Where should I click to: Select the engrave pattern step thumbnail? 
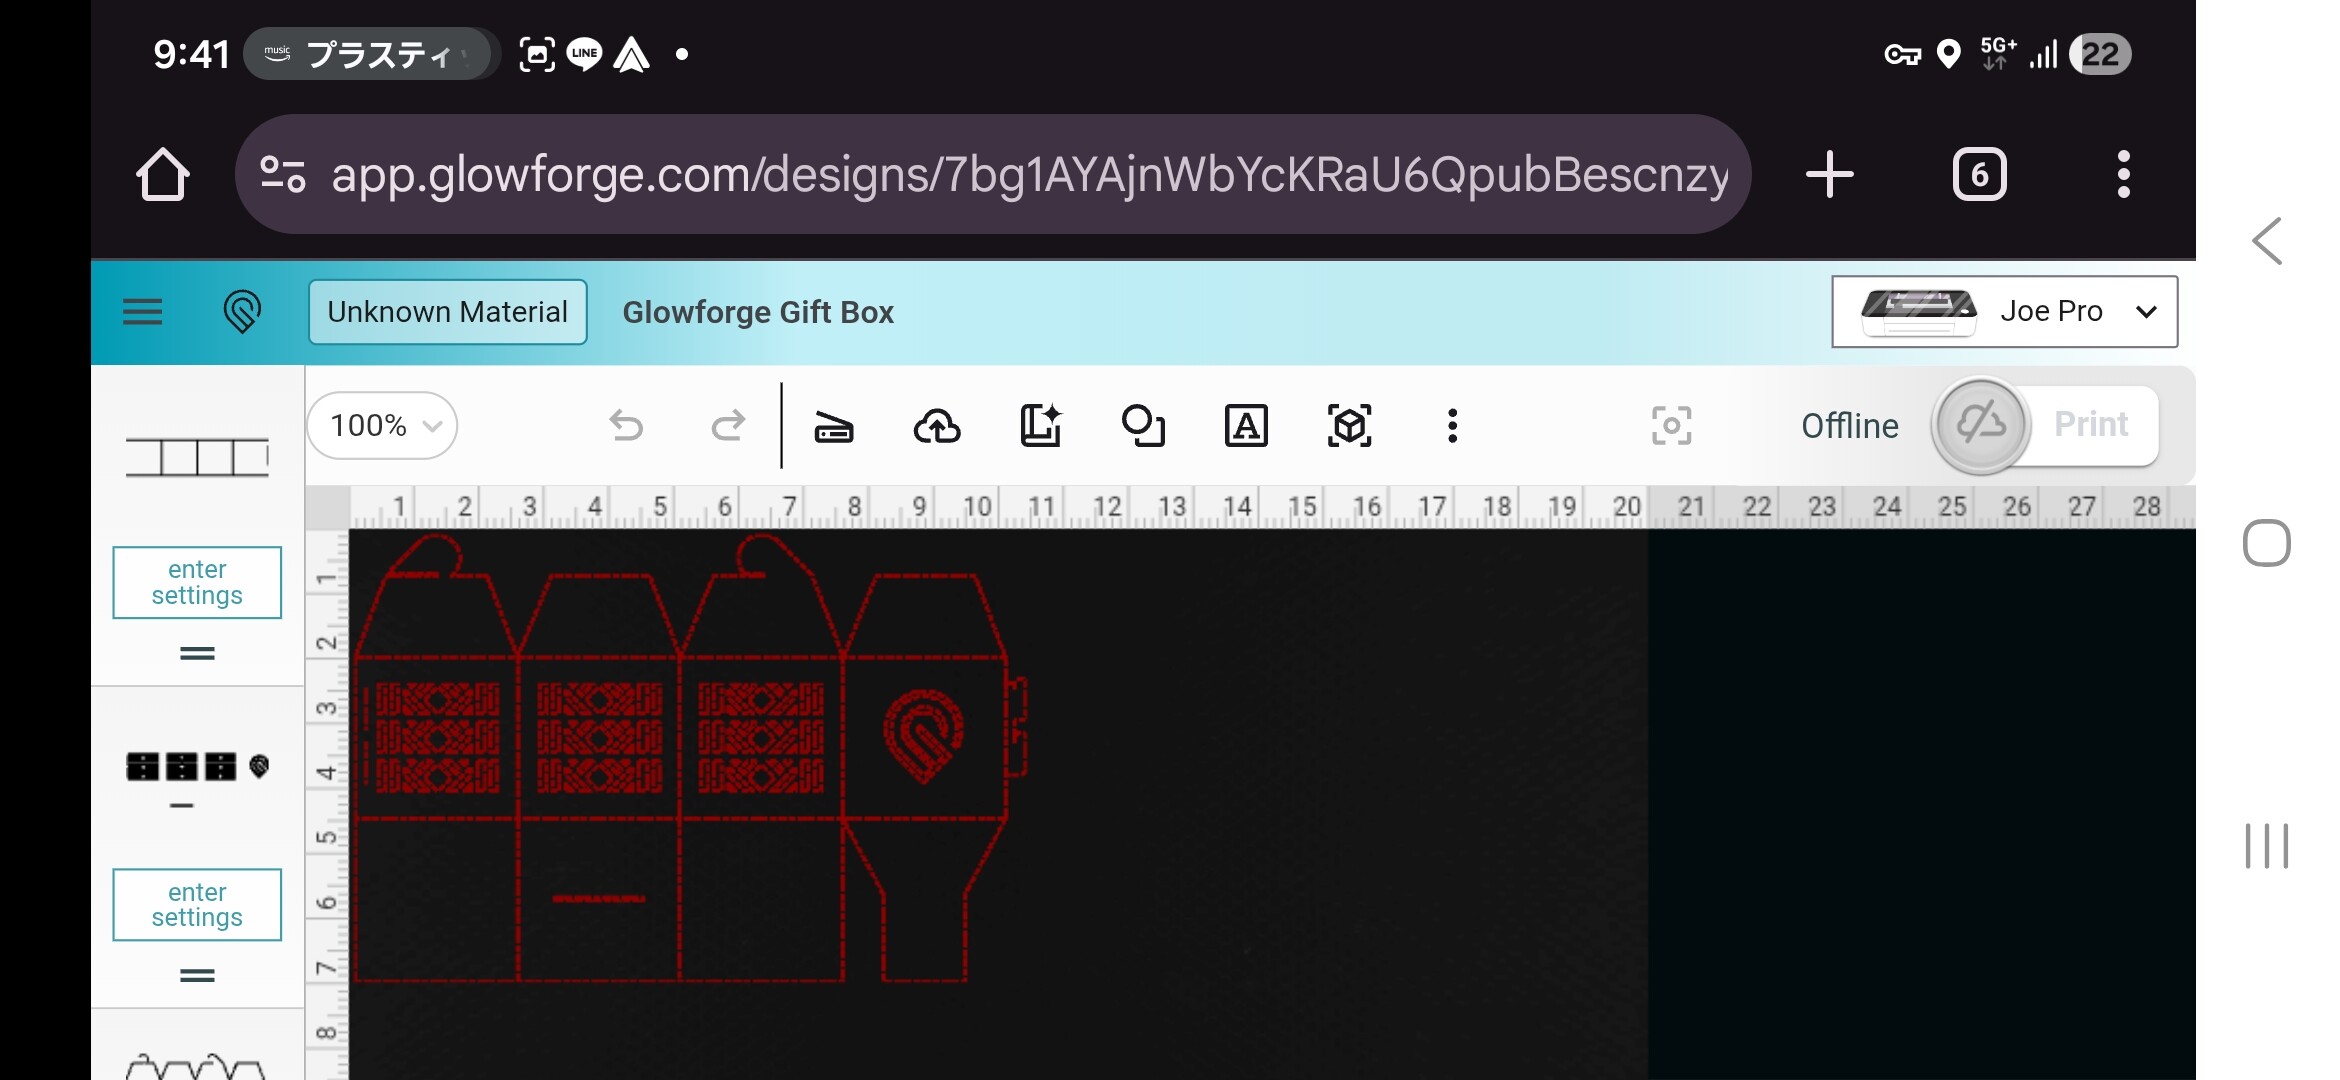(x=197, y=767)
